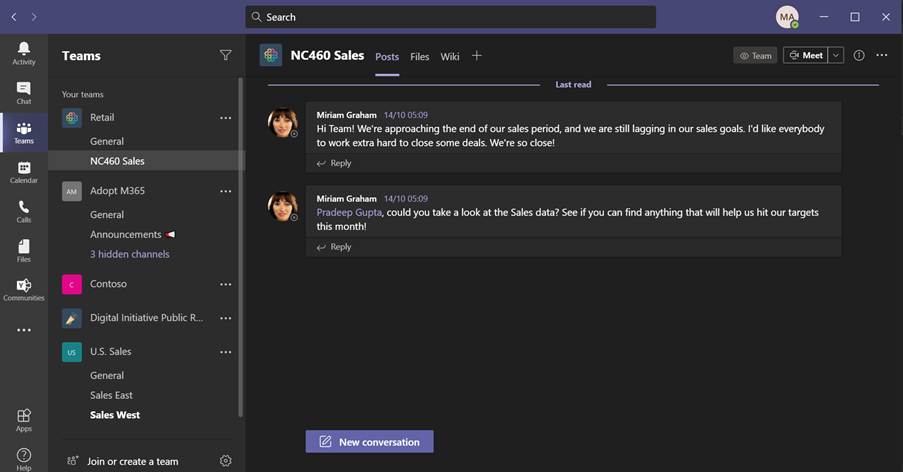Click Join or create a team

(132, 461)
